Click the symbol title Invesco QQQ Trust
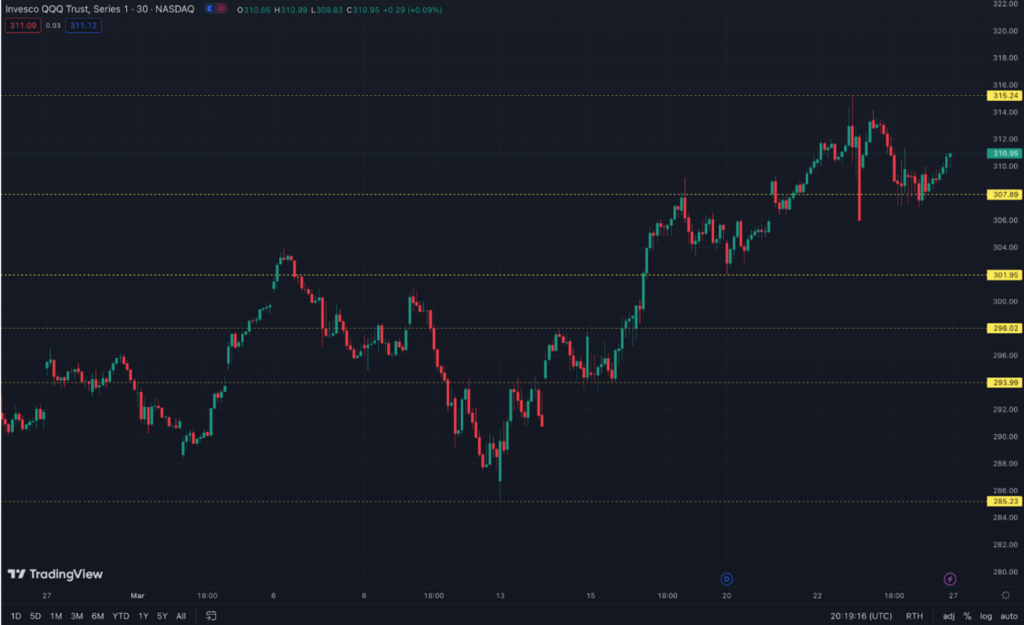This screenshot has width=1024, height=625. (x=100, y=9)
